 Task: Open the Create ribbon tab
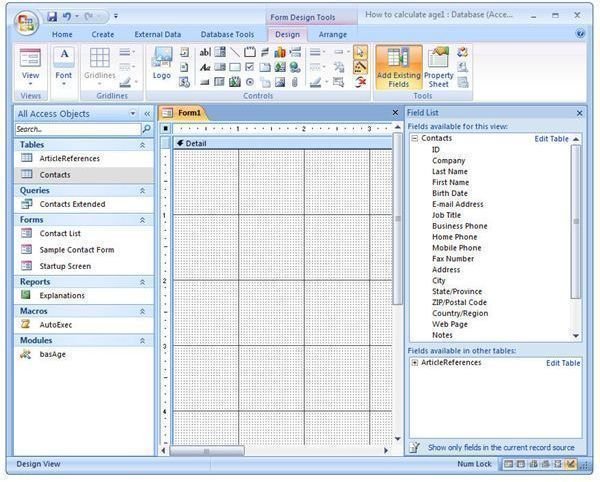click(x=103, y=34)
